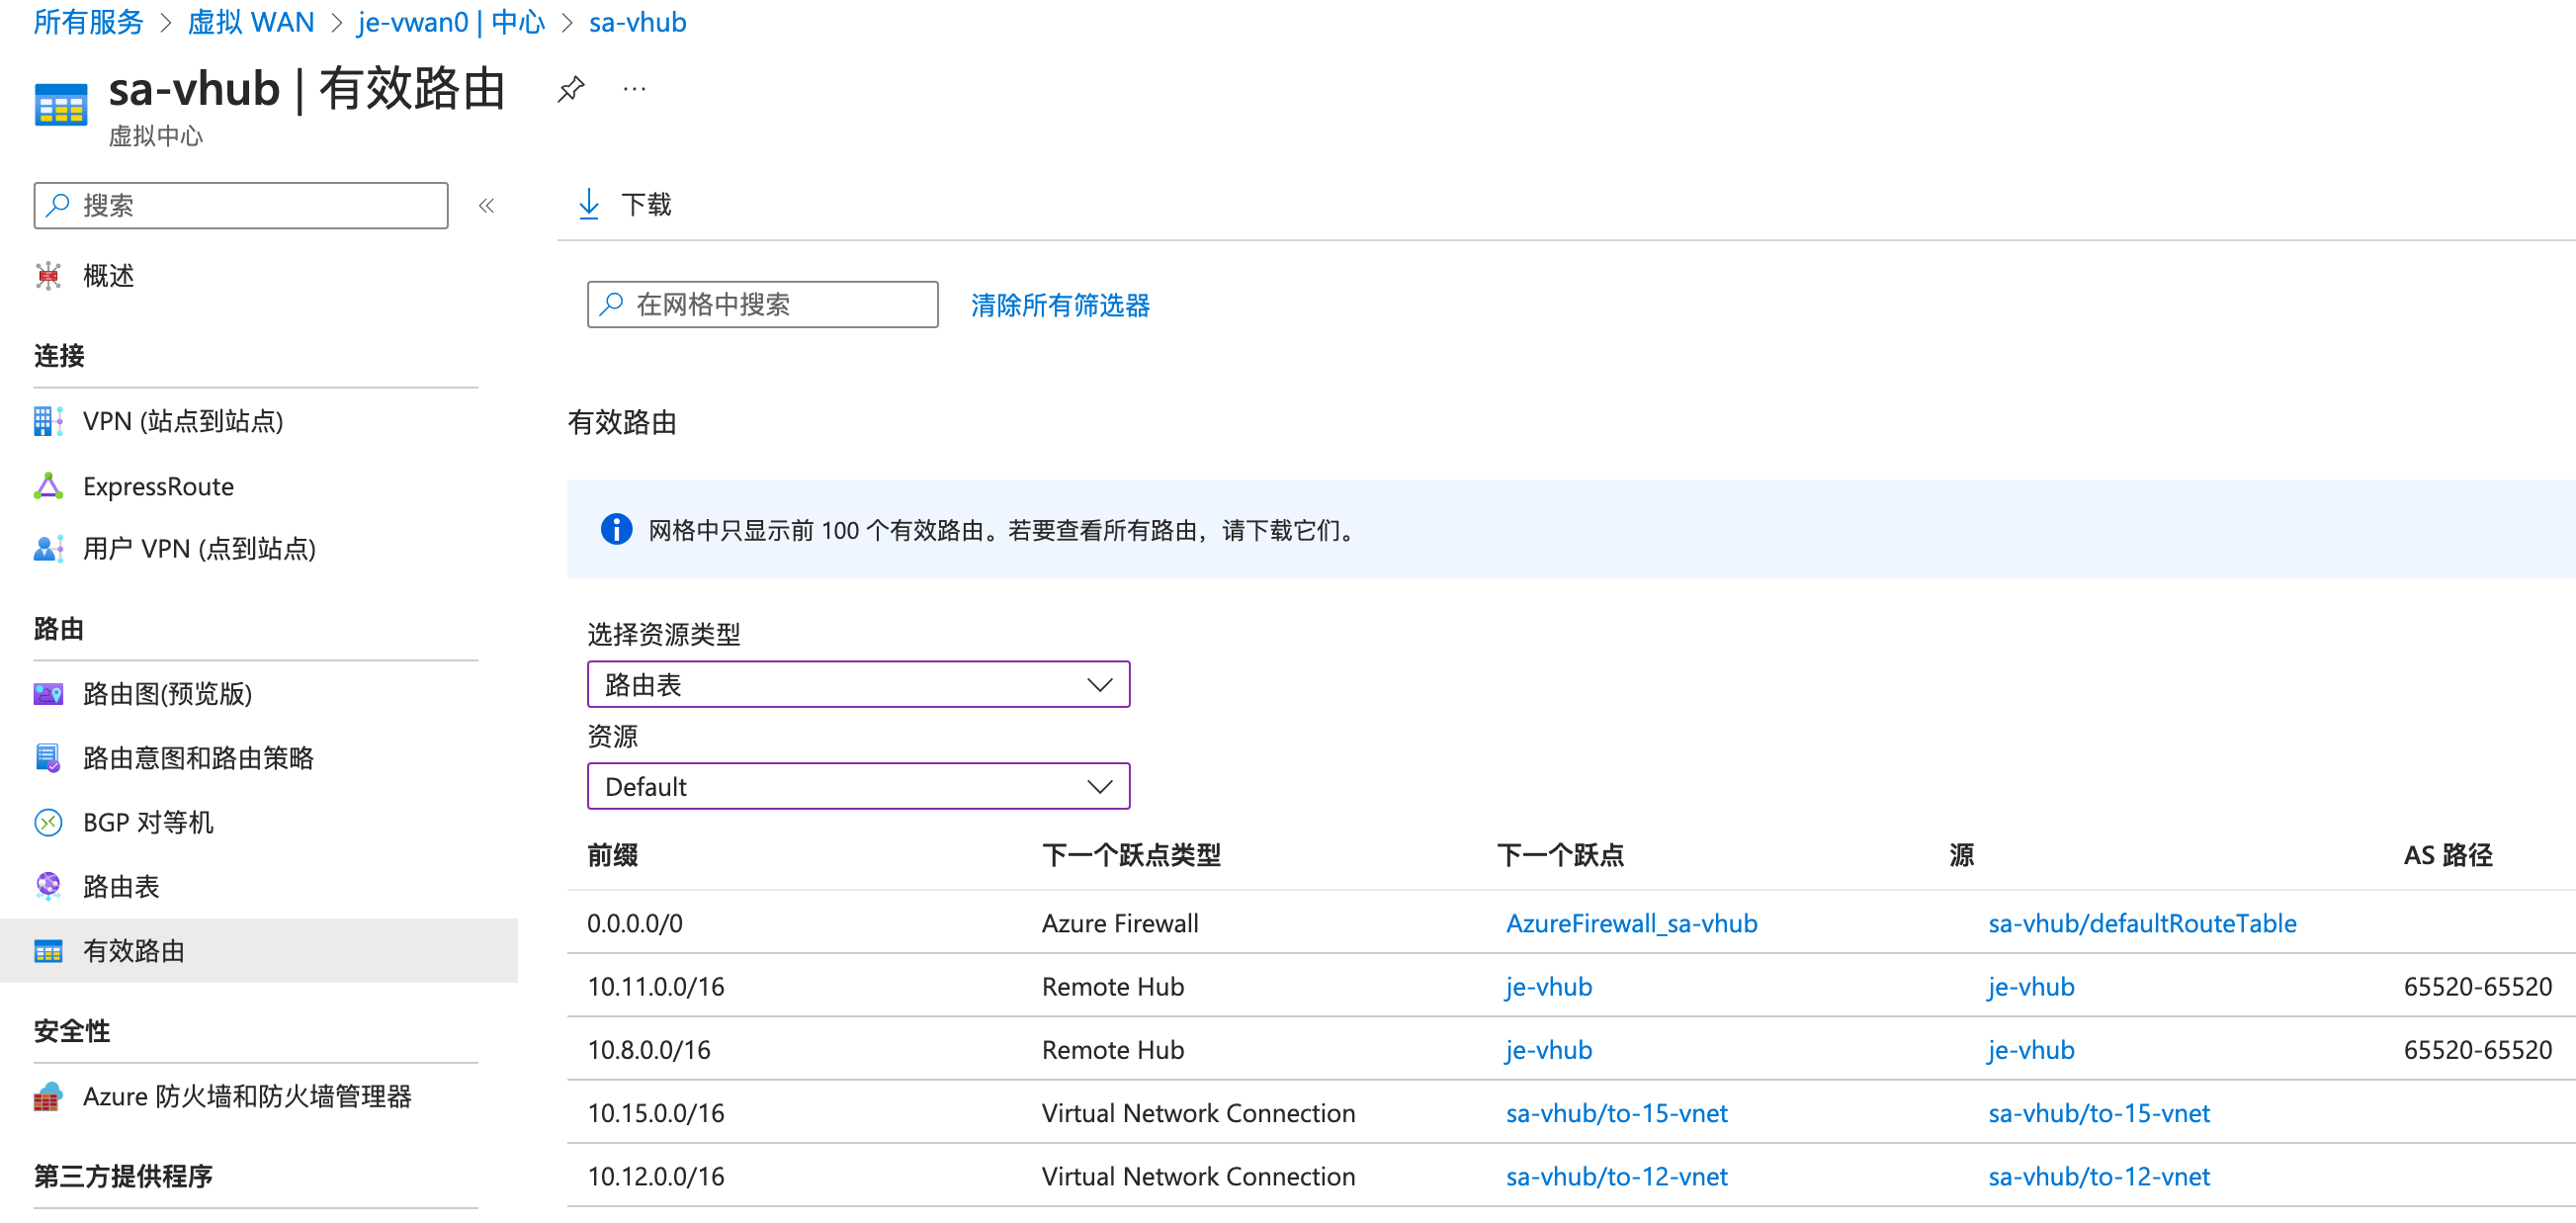This screenshot has height=1223, width=2576.
Task: Sort by the 前缀 column header
Action: pyautogui.click(x=612, y=856)
